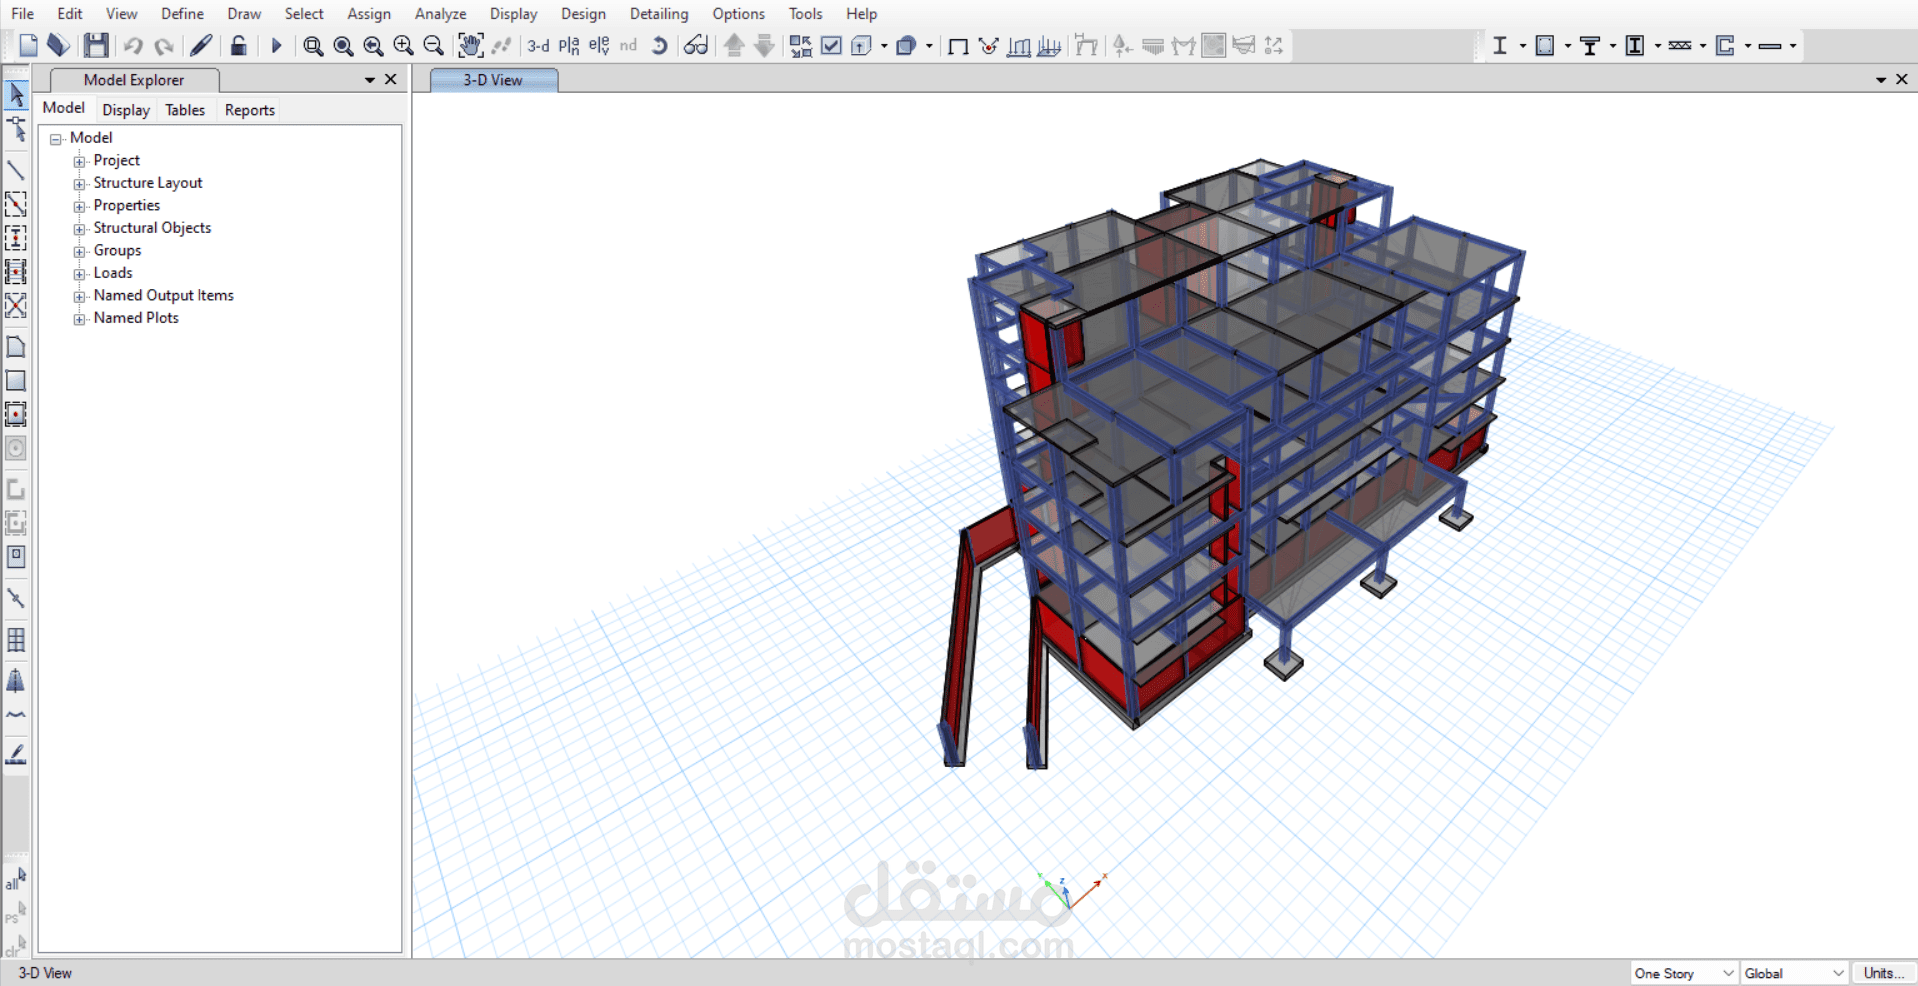Click the Save model floppy disk icon
This screenshot has height=986, width=1918.
pos(96,45)
